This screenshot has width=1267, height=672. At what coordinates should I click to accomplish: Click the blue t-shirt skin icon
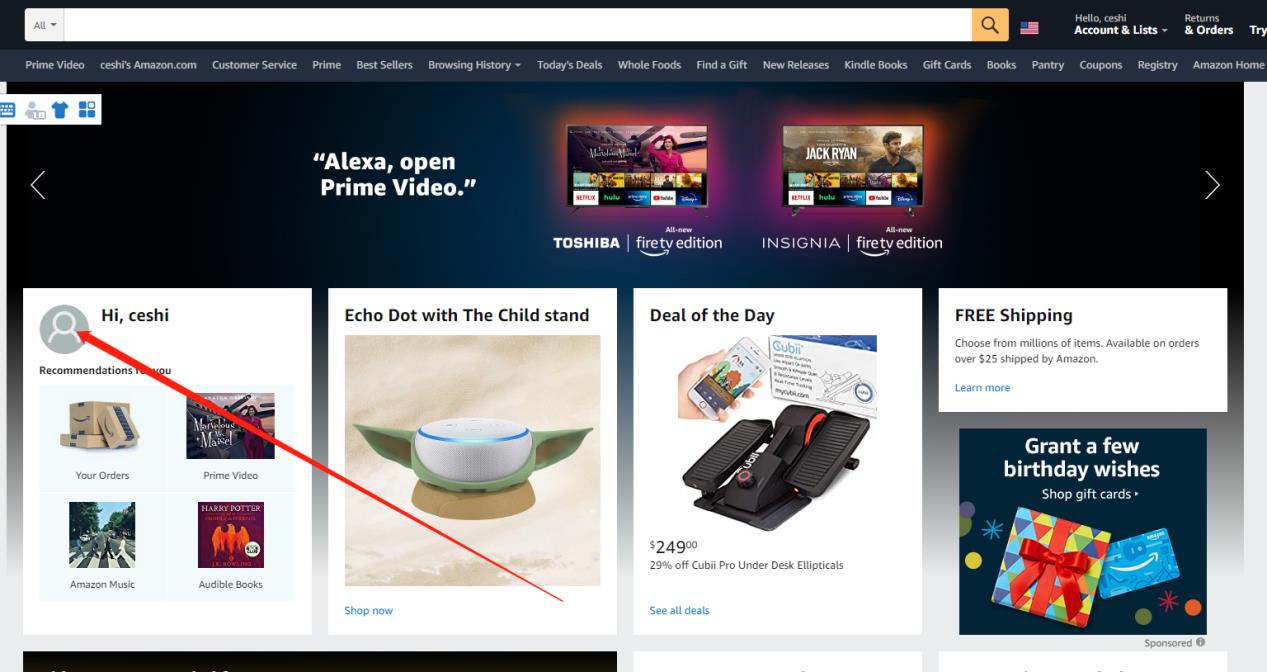[x=60, y=110]
